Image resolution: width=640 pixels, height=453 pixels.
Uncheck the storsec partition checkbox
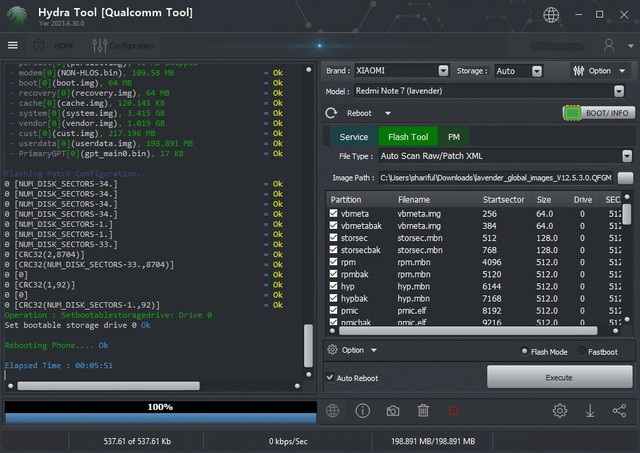(333, 237)
